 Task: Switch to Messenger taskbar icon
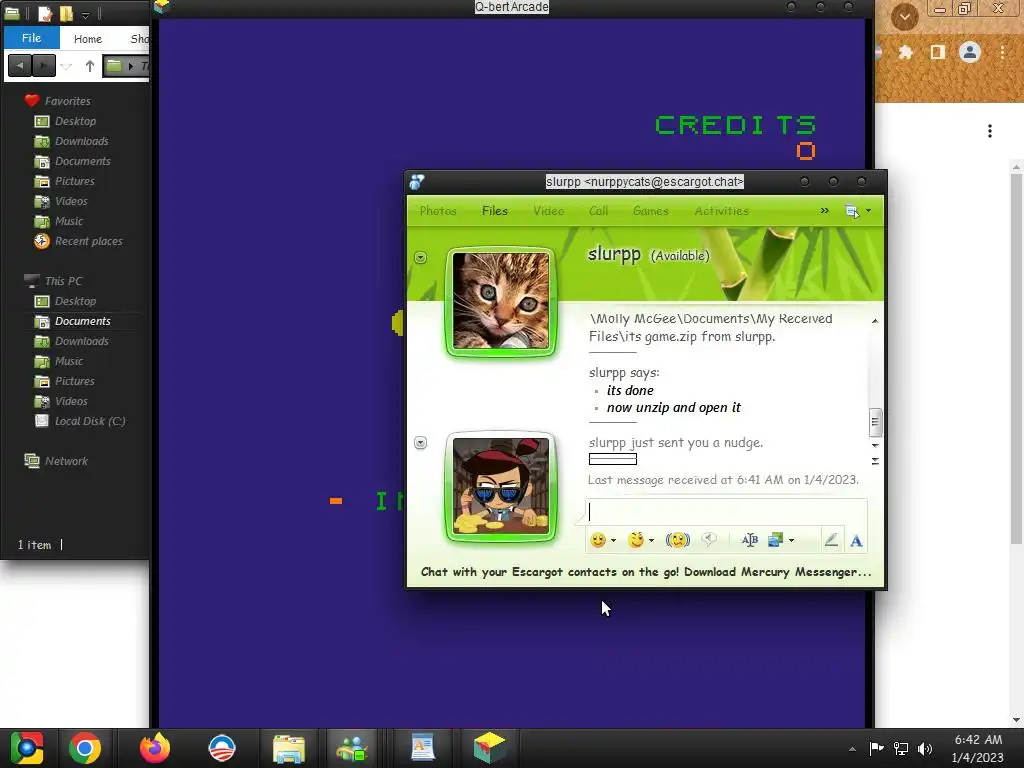(352, 748)
